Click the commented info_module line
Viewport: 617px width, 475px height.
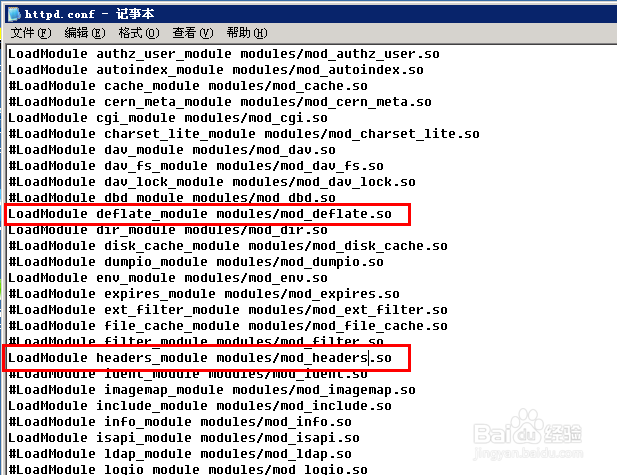(x=180, y=422)
